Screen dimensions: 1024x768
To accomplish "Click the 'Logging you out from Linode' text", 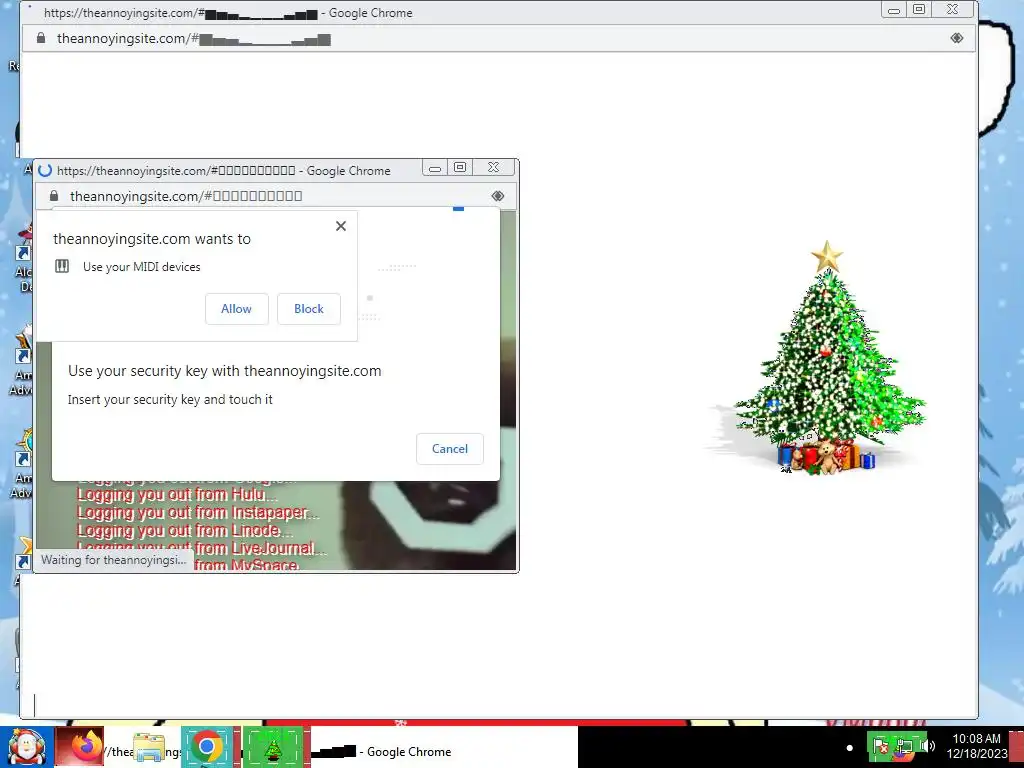I will [185, 531].
